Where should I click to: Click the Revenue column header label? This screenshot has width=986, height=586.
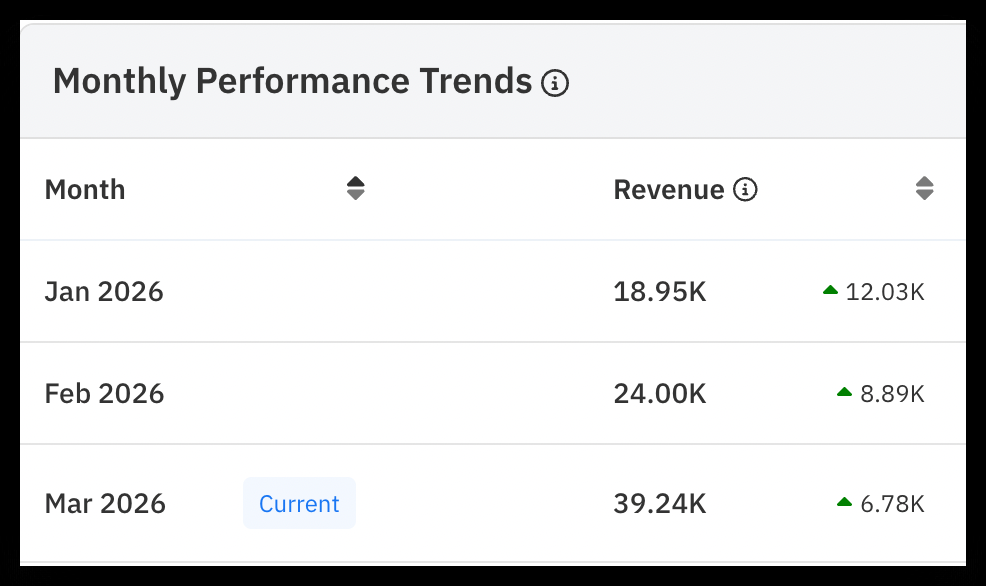tap(668, 189)
